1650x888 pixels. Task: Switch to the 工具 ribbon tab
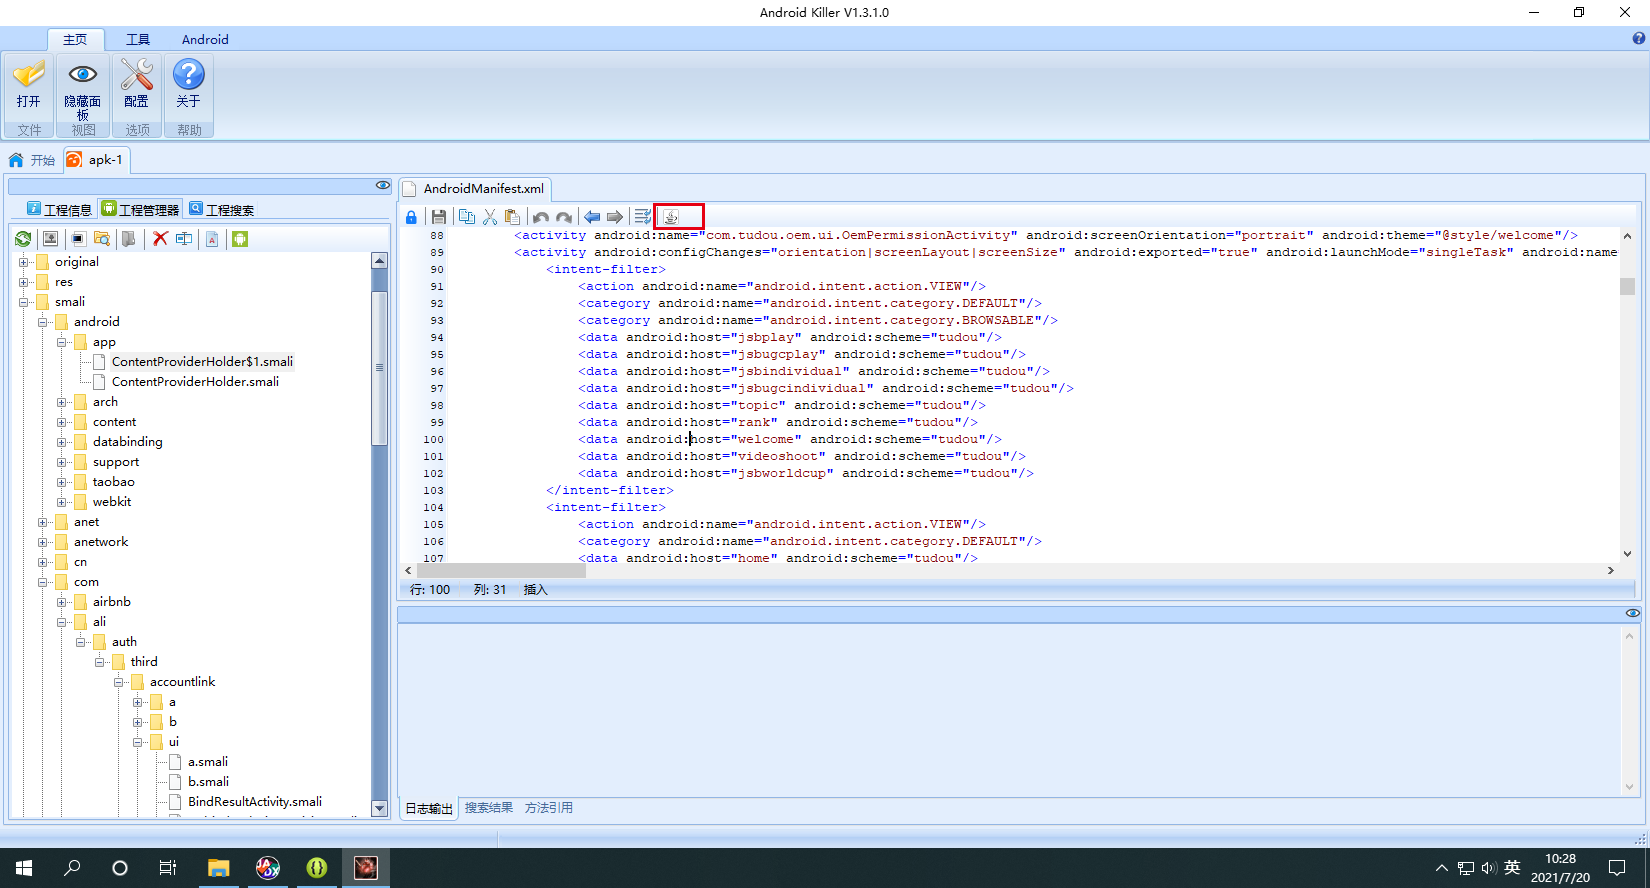(x=138, y=39)
